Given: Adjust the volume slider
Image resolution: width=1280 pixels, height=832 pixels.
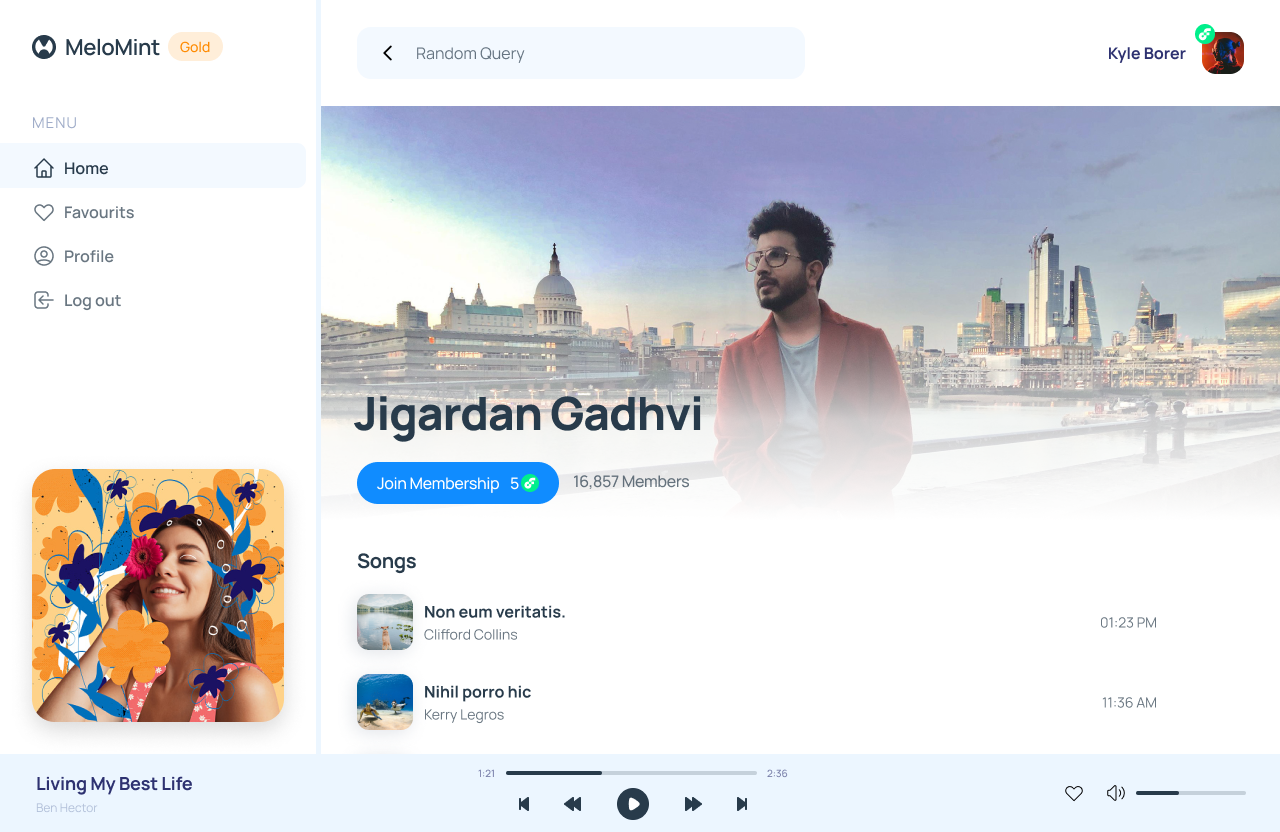Looking at the screenshot, I should (x=1190, y=793).
